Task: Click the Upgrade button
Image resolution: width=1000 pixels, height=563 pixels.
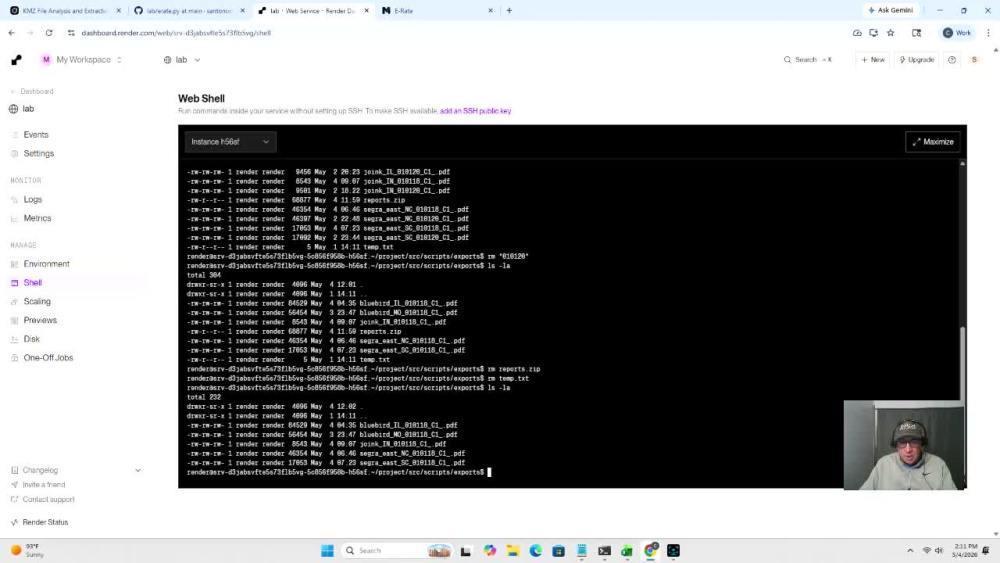Action: tap(916, 59)
